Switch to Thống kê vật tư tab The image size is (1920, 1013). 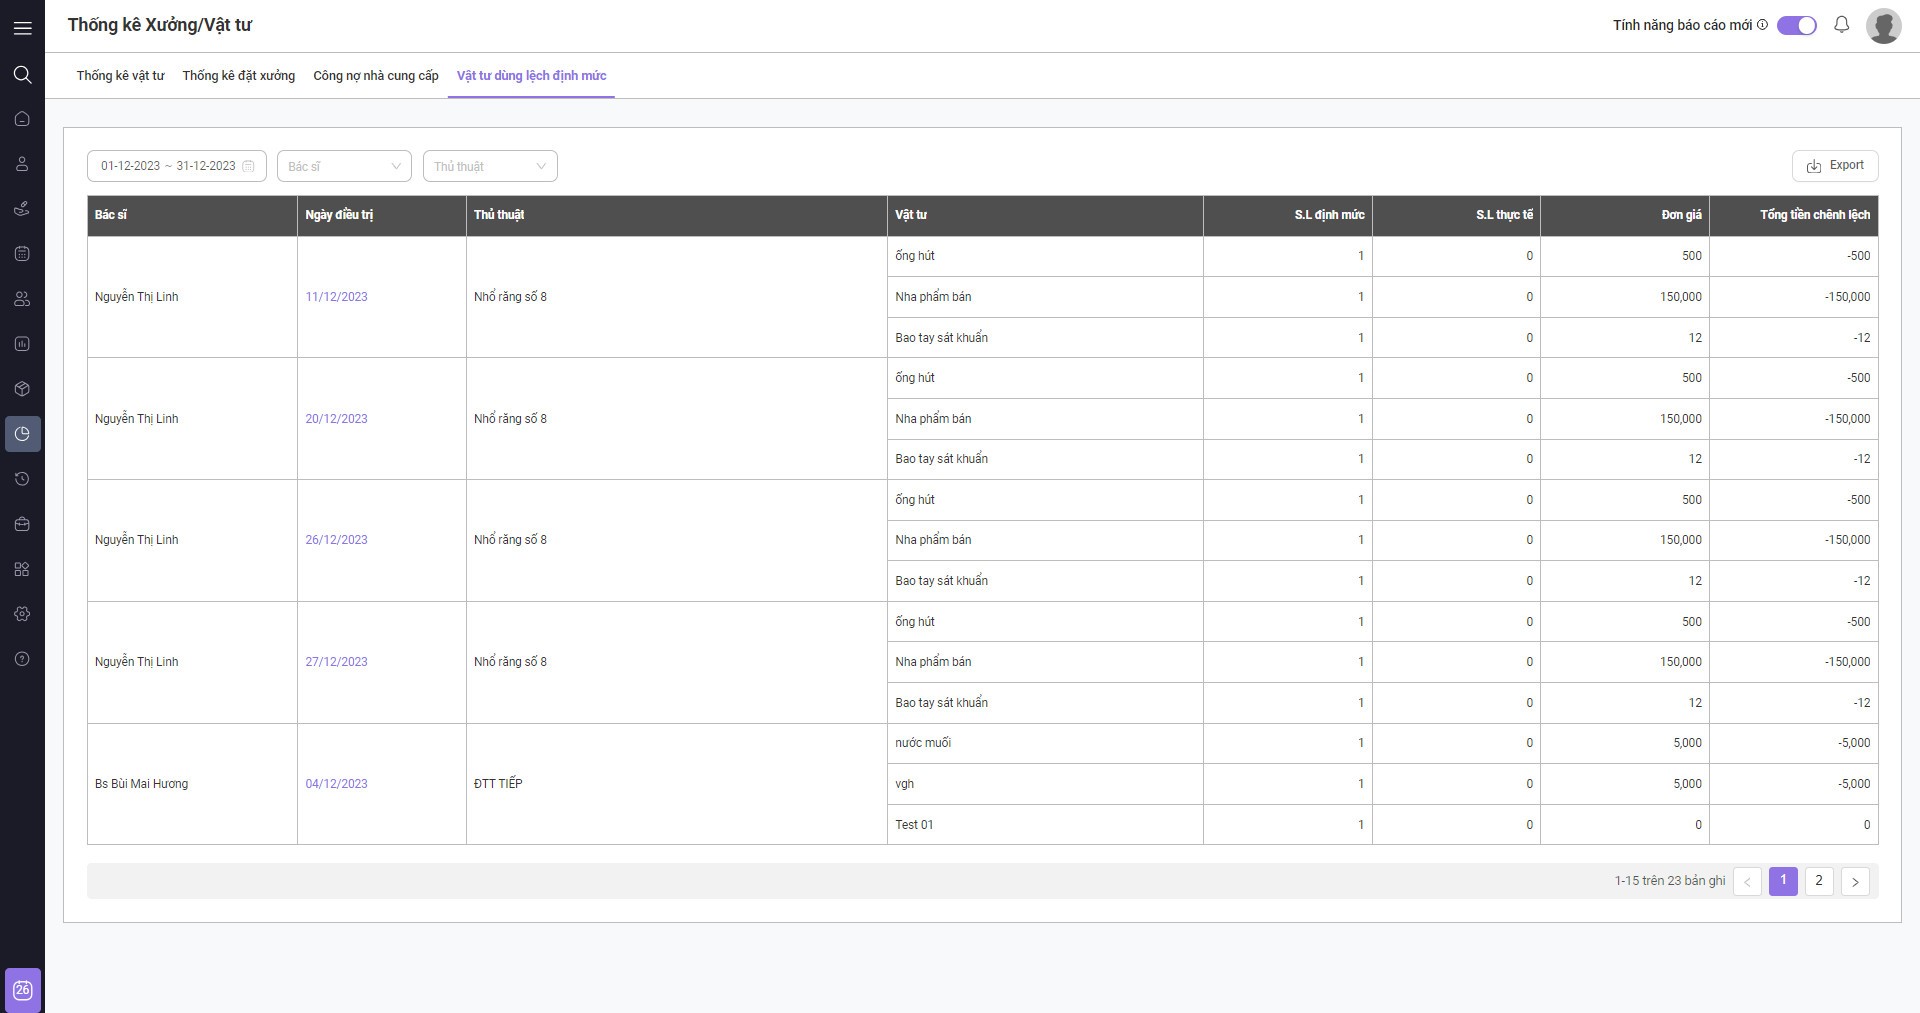click(x=120, y=76)
